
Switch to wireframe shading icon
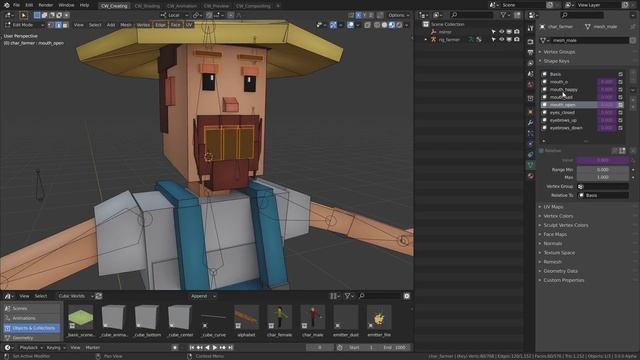pos(377,25)
